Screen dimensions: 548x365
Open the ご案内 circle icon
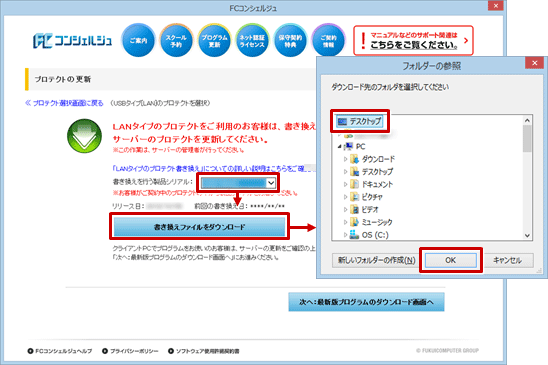click(138, 41)
